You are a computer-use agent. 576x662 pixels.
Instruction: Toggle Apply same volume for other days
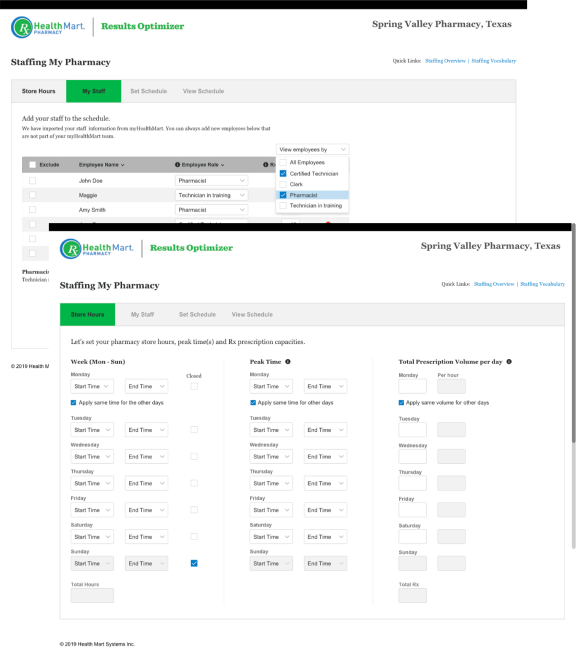point(401,403)
